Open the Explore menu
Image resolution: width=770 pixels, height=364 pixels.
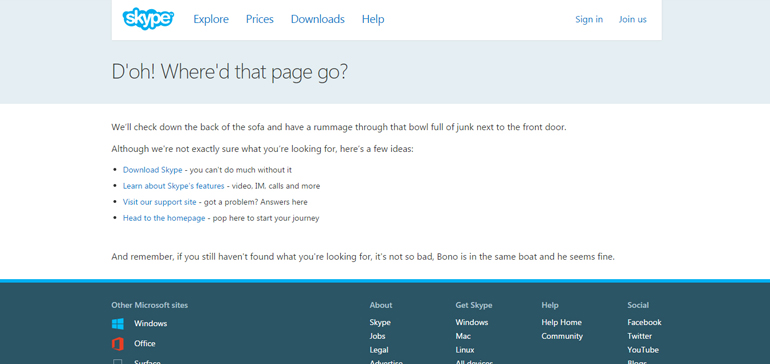coord(211,19)
